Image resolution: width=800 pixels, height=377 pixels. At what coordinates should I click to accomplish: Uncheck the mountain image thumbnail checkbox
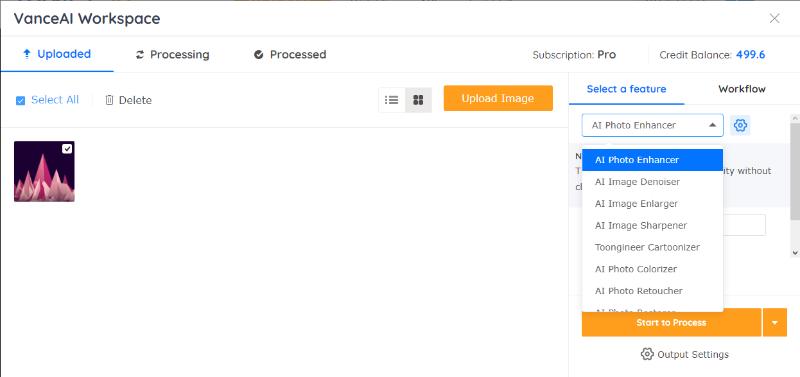[67, 148]
